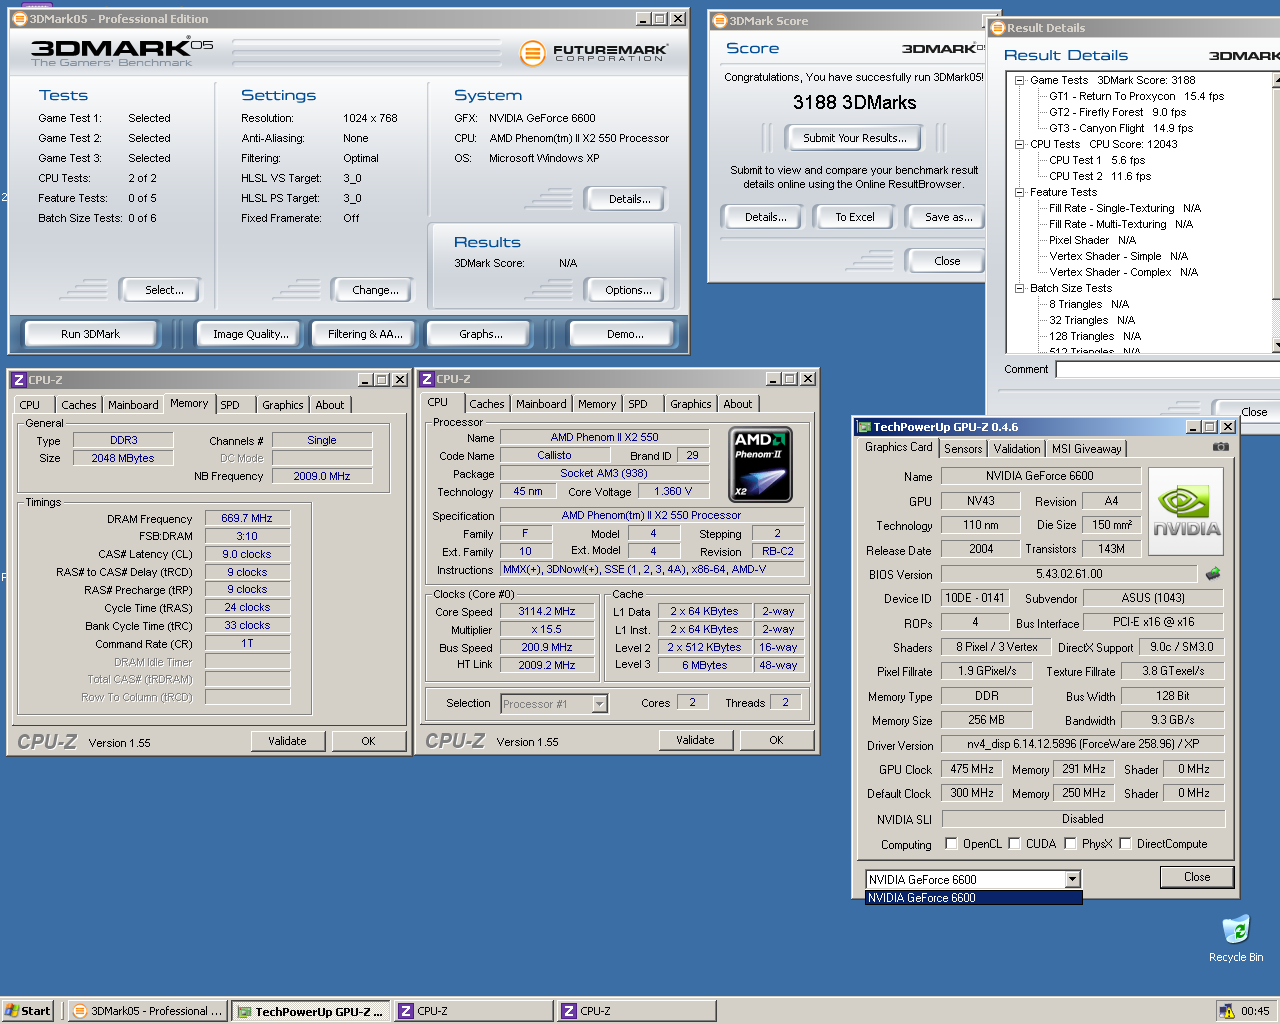Click the AMD Phenom II logo in CPU-Z

(x=760, y=465)
